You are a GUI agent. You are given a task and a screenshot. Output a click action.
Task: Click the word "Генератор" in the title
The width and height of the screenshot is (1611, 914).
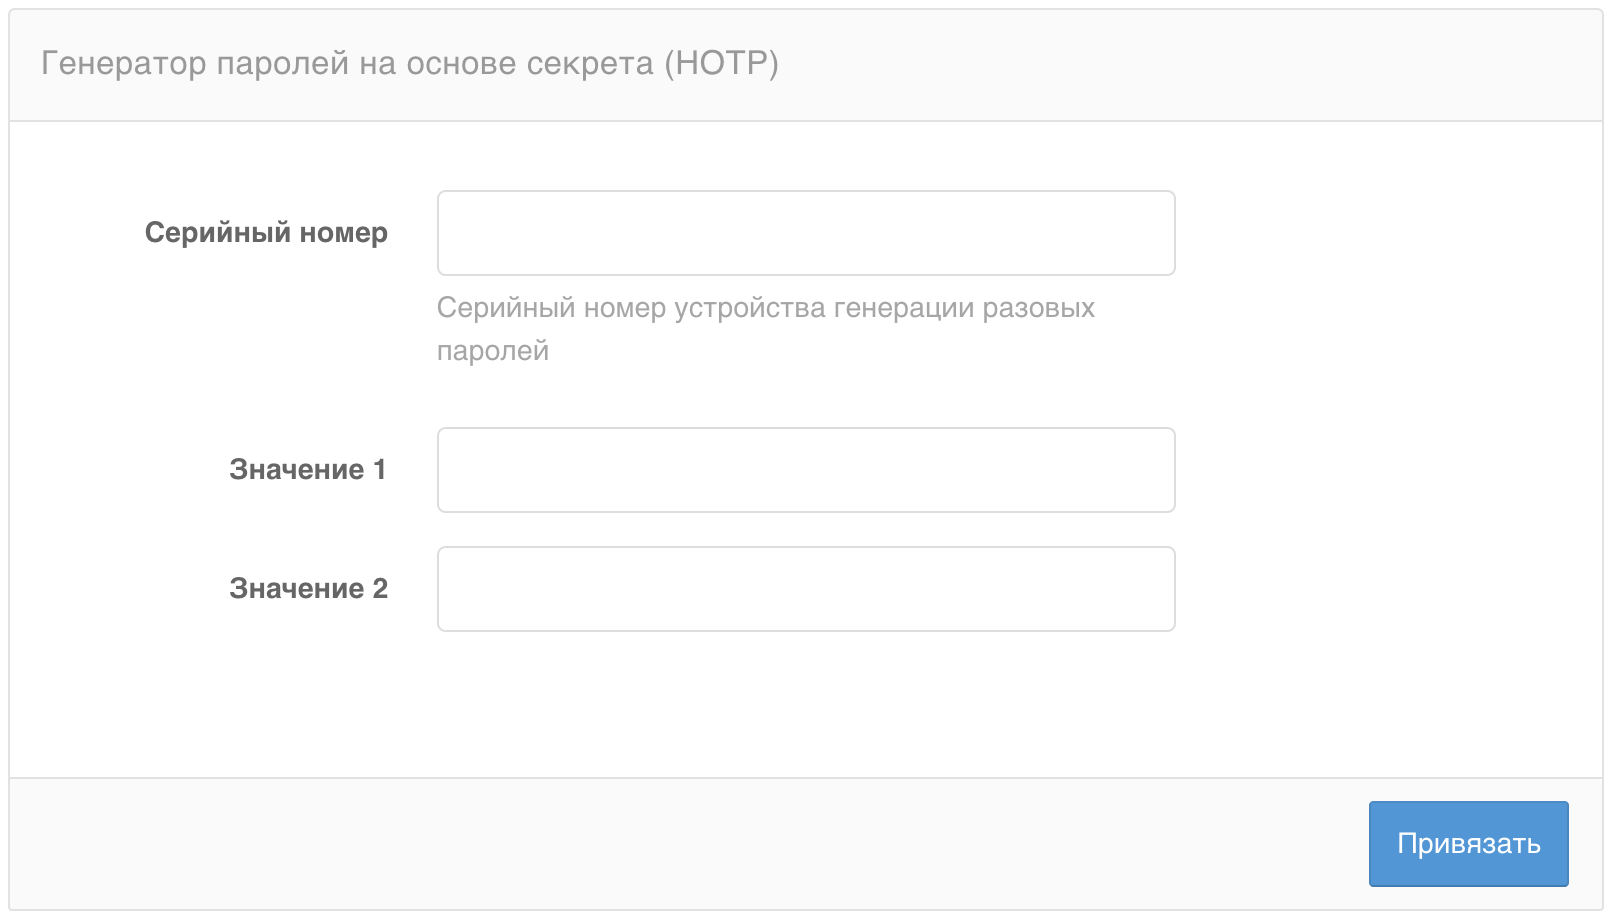pos(124,64)
